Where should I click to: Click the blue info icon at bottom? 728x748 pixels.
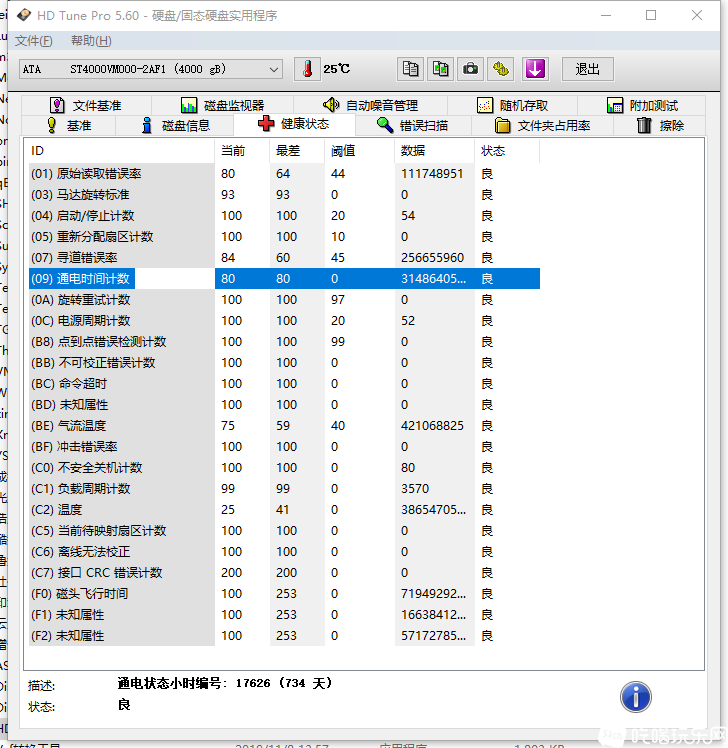point(635,697)
